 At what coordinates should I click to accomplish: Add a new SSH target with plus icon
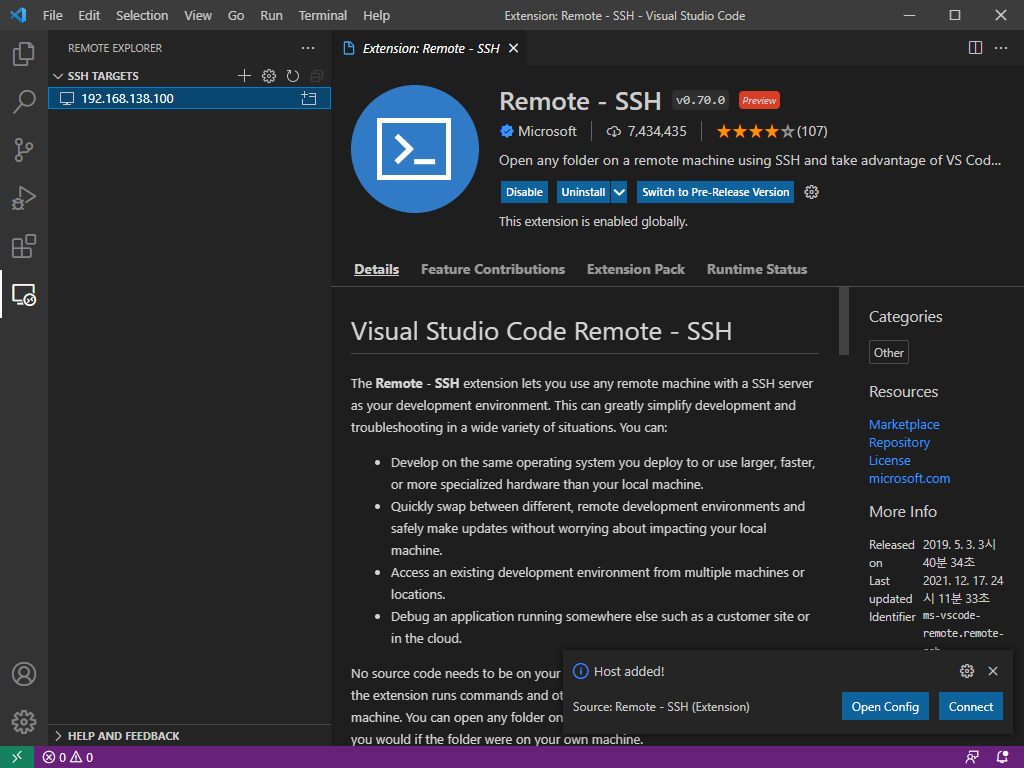click(244, 76)
